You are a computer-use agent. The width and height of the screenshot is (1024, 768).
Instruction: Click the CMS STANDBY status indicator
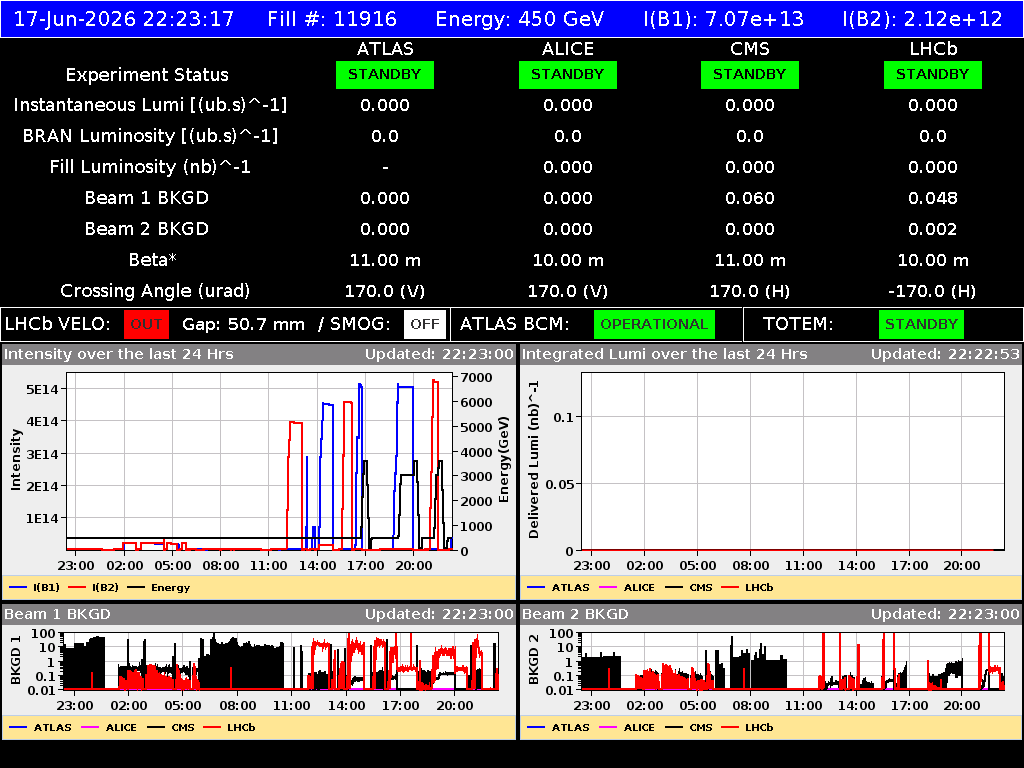coord(750,74)
